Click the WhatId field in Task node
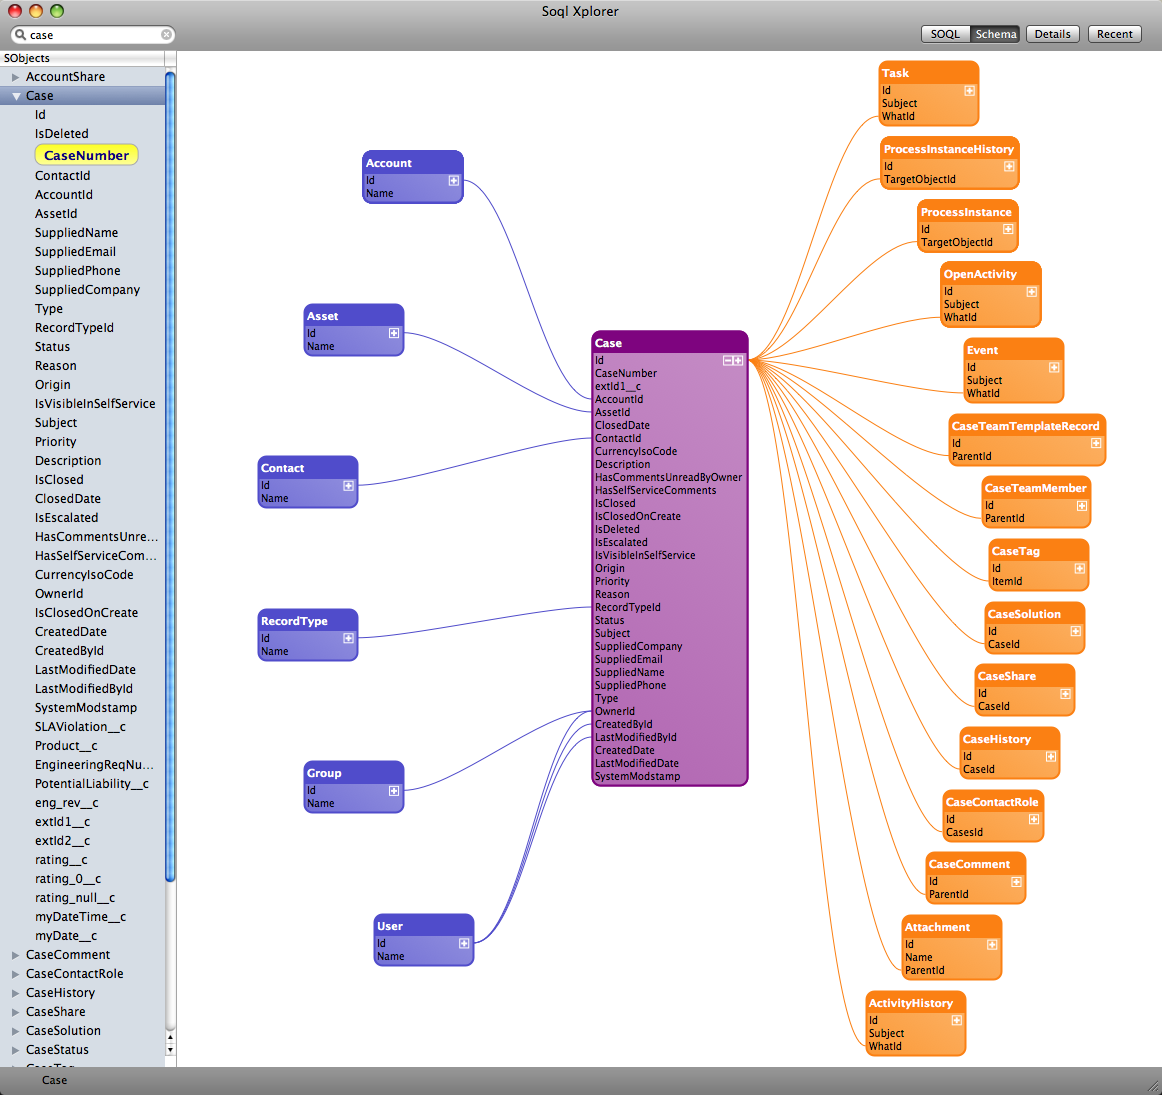Image resolution: width=1162 pixels, height=1095 pixels. [898, 116]
